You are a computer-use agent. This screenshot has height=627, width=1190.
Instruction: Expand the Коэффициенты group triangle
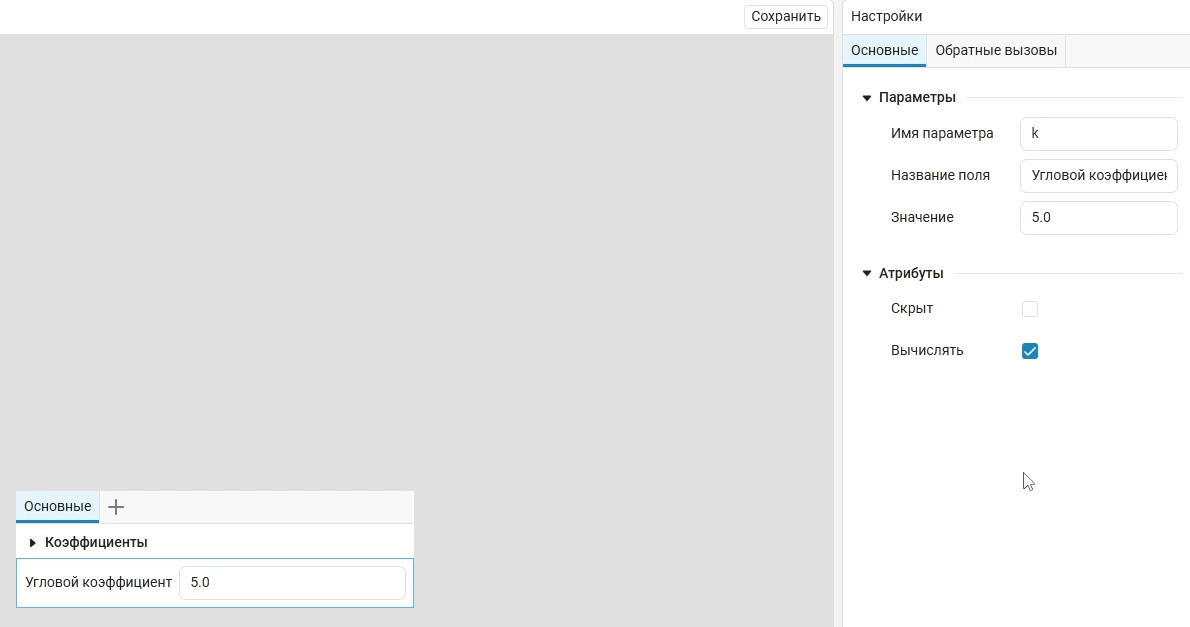32,542
